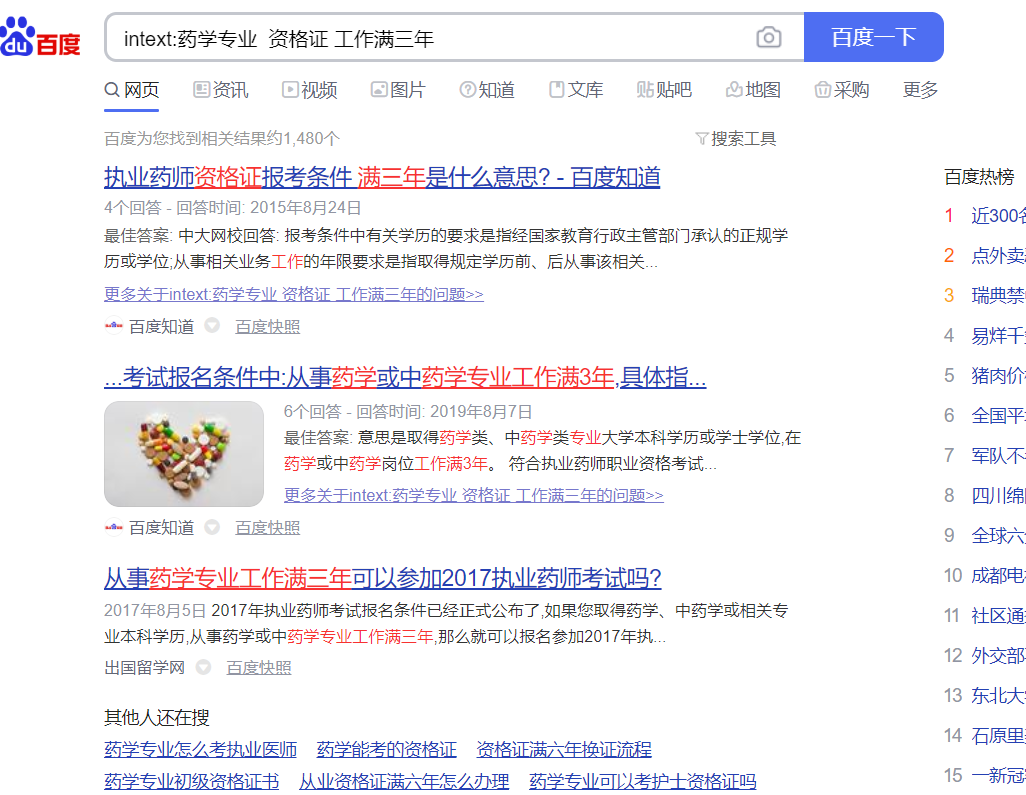Open result 从事药学专业工作满三年可以参加2017执业药师考试吗
Viewport: 1026px width, 795px height.
[383, 578]
